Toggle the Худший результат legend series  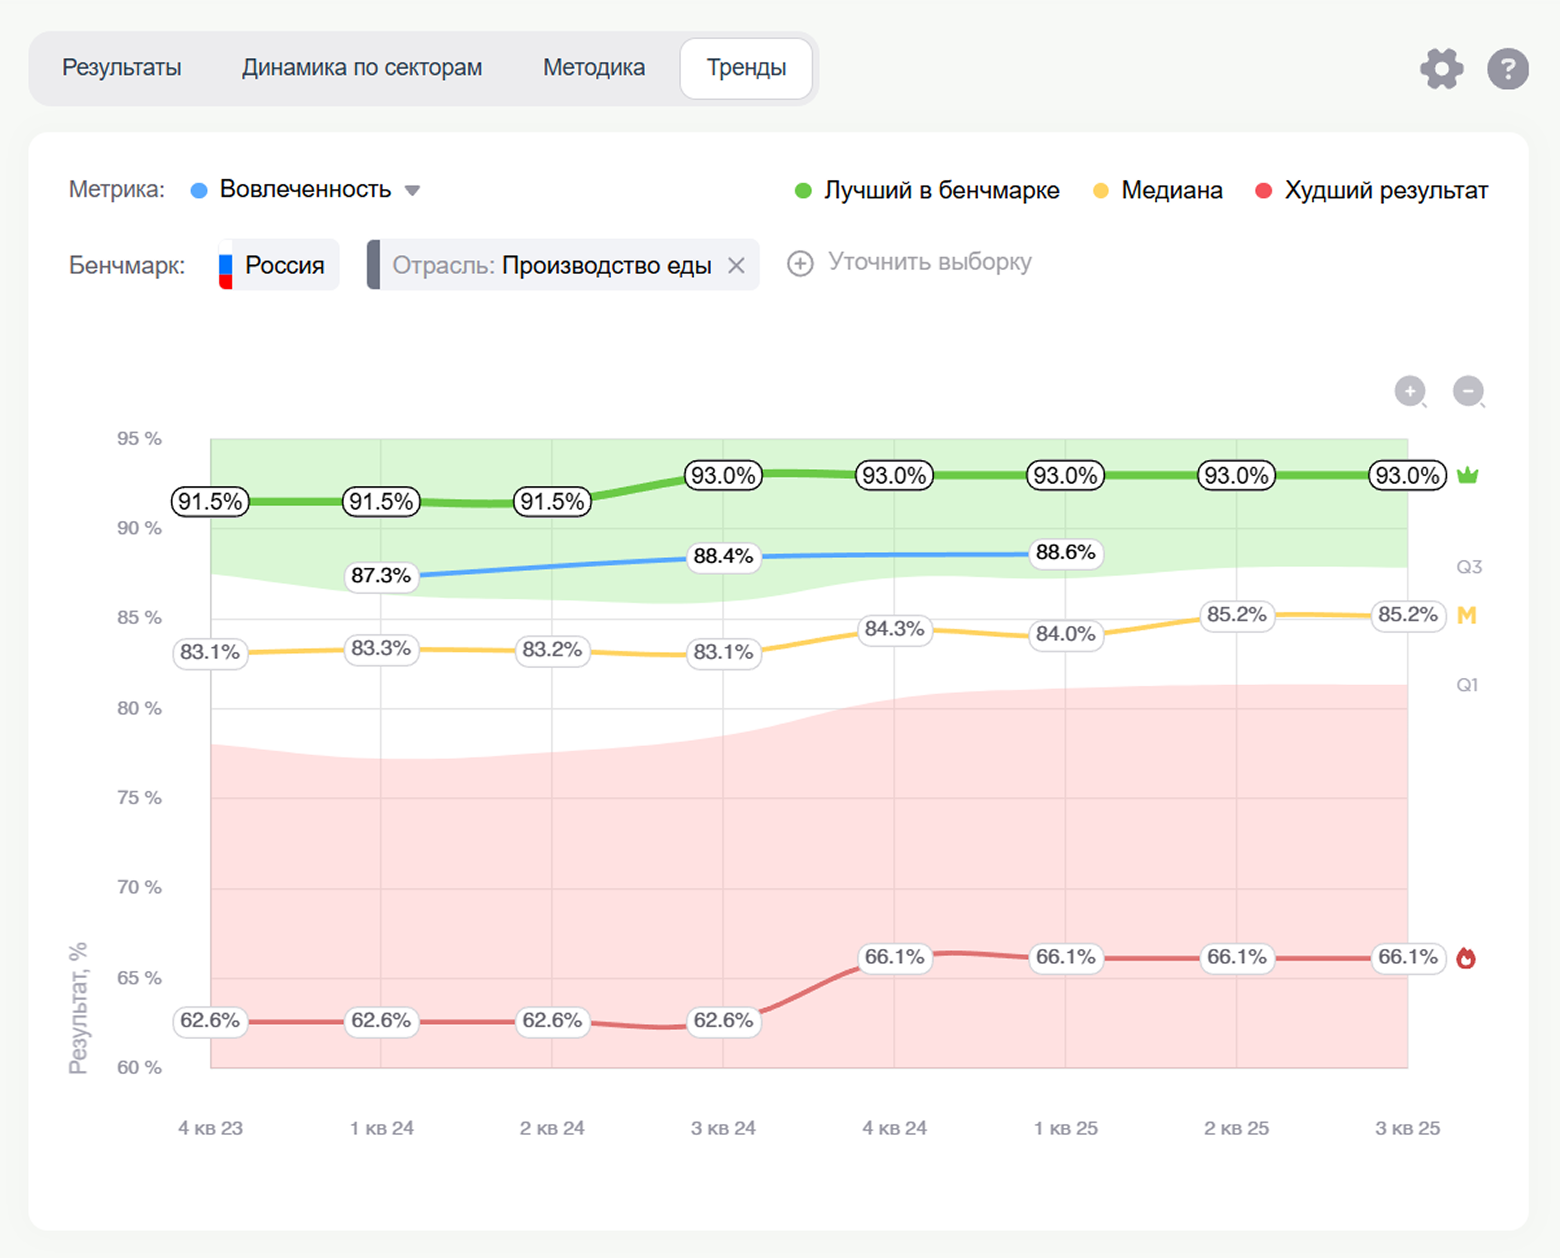1371,190
